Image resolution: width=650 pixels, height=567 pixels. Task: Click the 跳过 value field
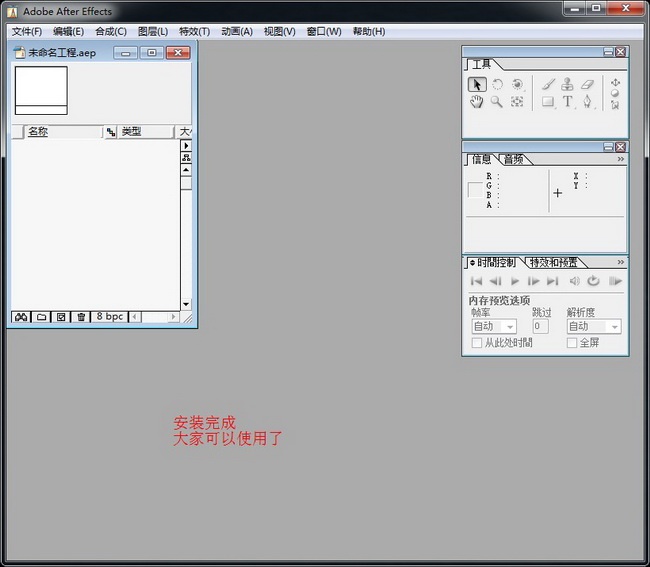coord(541,326)
